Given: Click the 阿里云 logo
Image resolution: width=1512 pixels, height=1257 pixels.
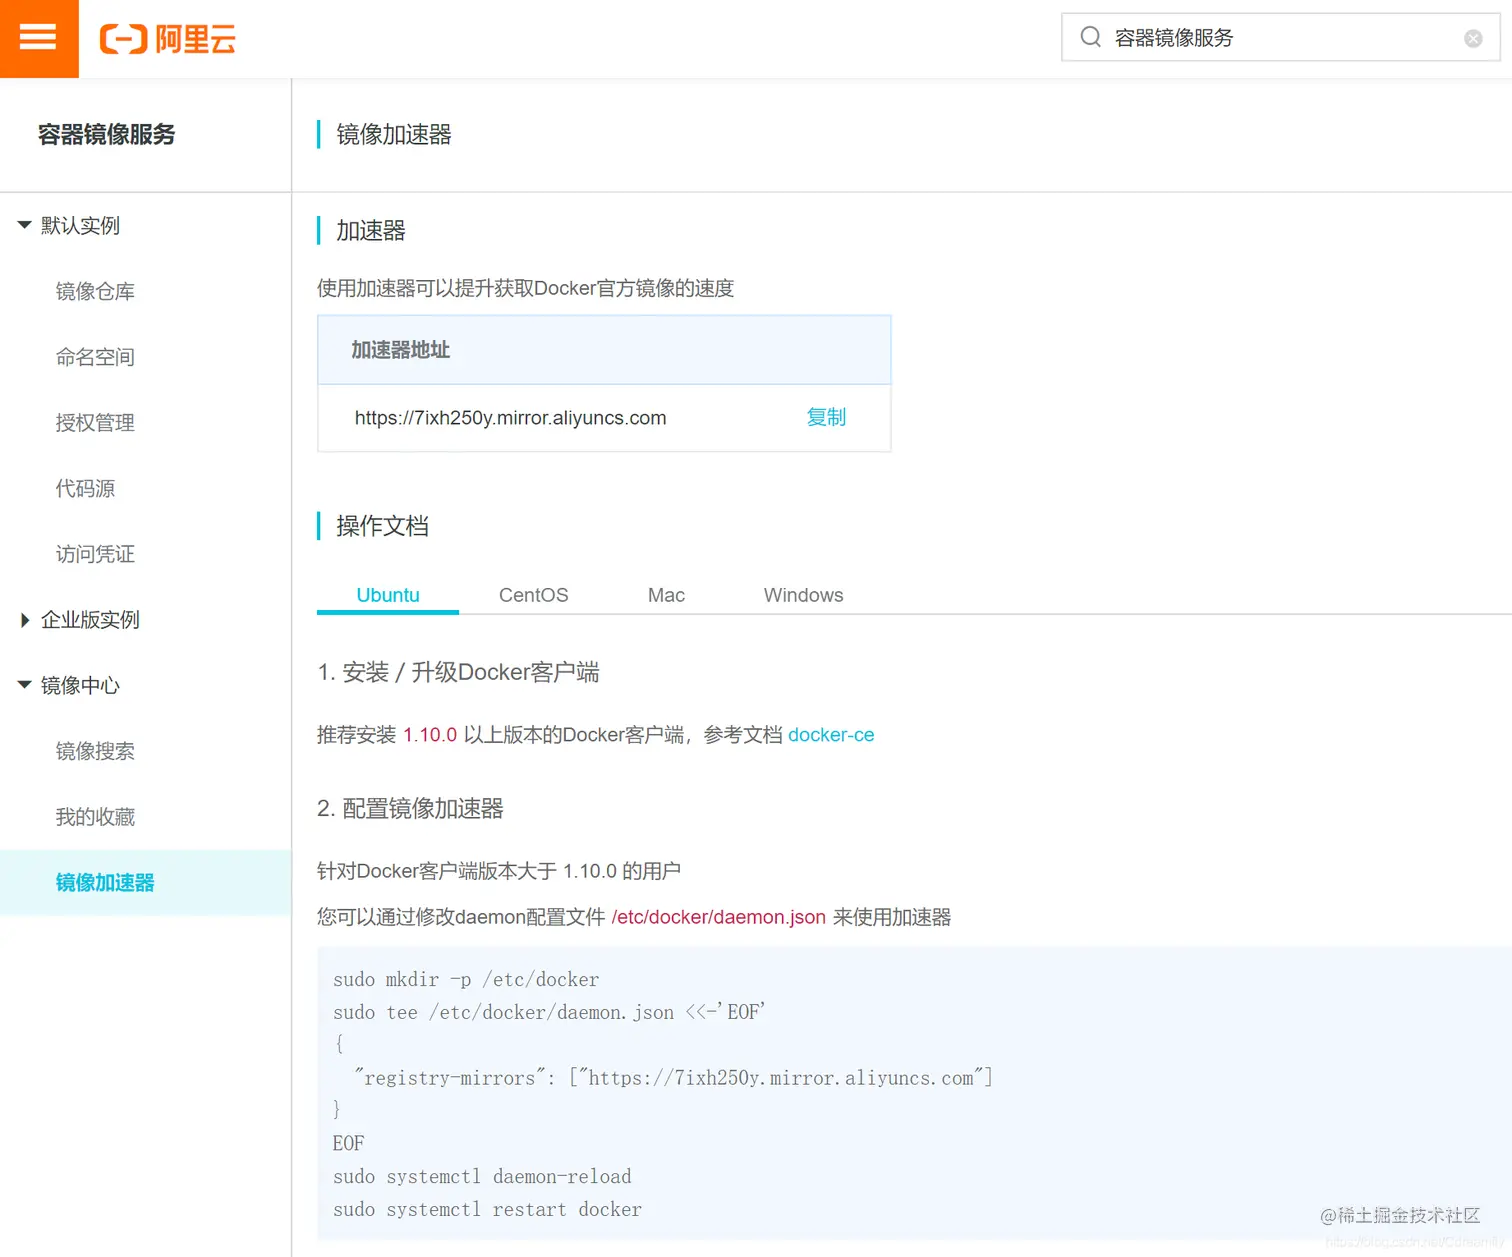Looking at the screenshot, I should click(166, 39).
